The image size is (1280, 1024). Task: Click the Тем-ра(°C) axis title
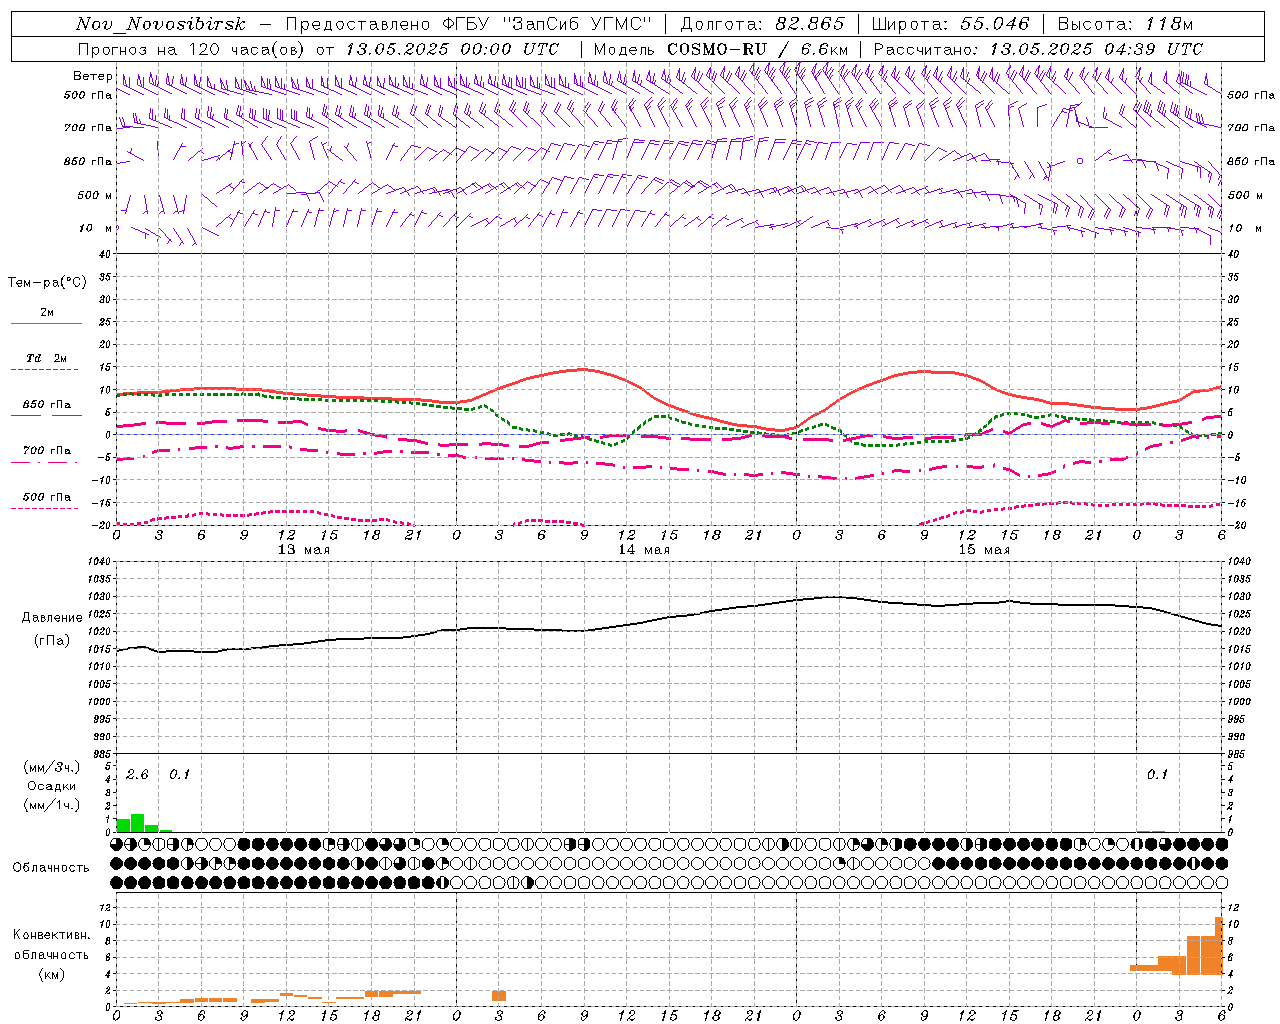47,283
